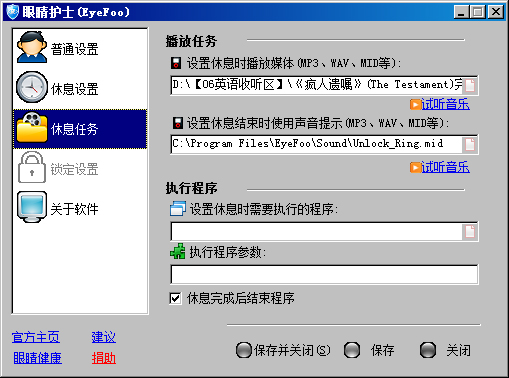The image size is (509, 378).
Task: Open the 眼睛健康 link
Action: 37,358
